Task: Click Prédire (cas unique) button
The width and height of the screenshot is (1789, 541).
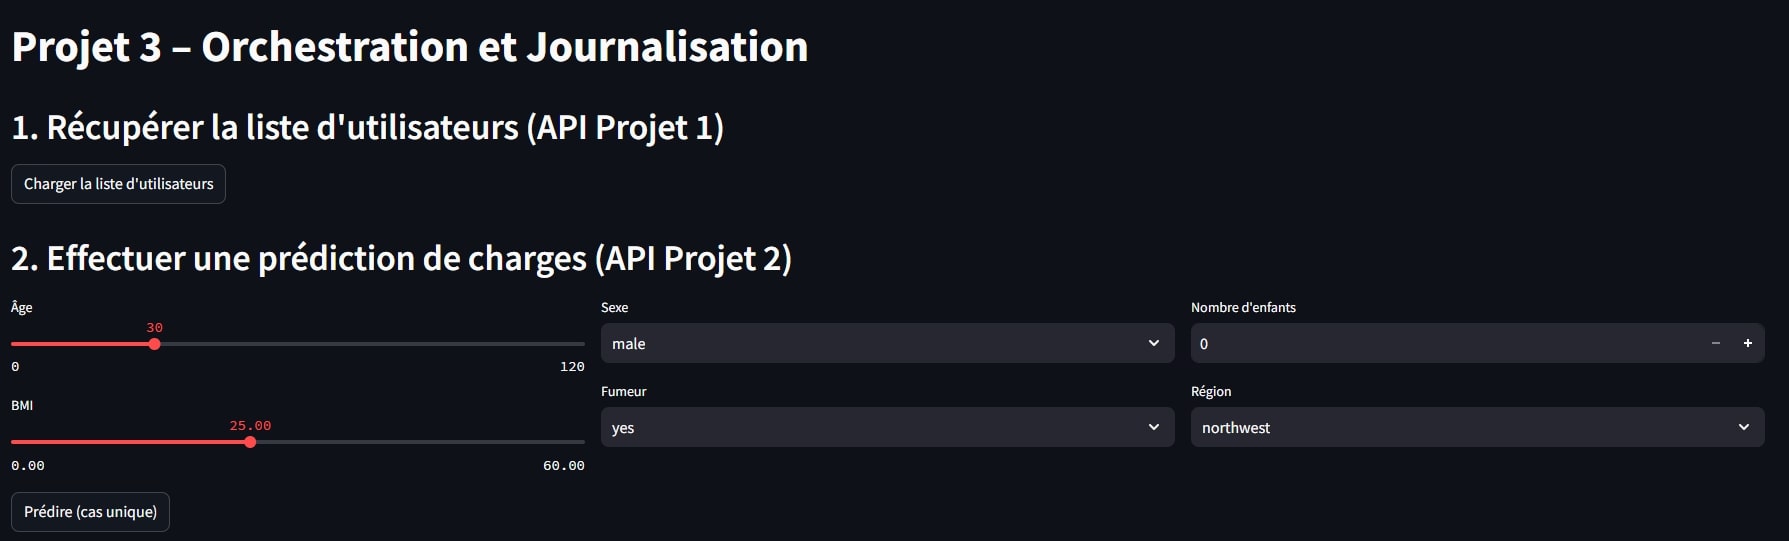Action: [x=90, y=512]
